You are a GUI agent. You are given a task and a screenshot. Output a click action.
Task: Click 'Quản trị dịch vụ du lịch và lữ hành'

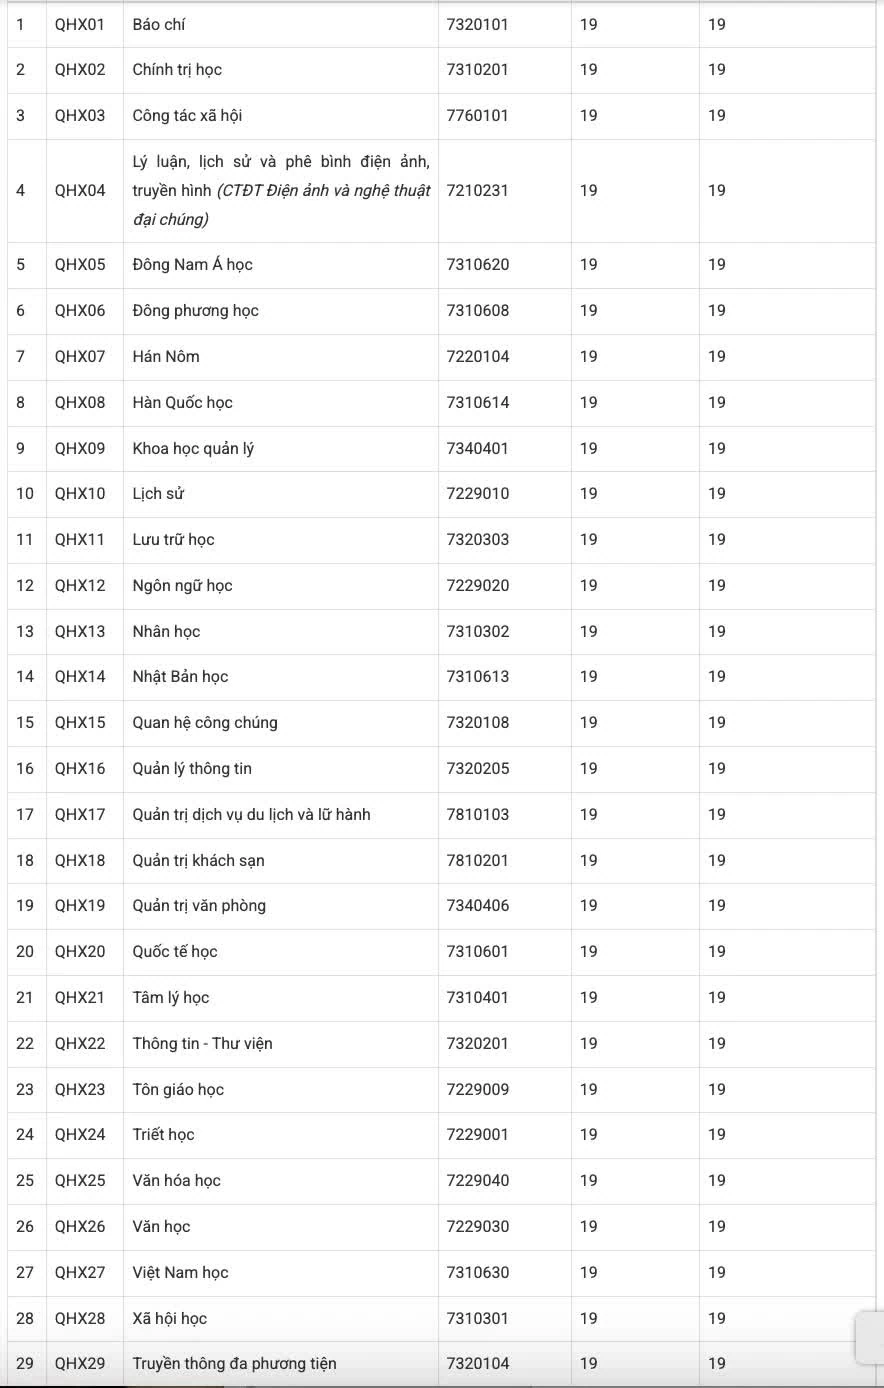coord(252,815)
